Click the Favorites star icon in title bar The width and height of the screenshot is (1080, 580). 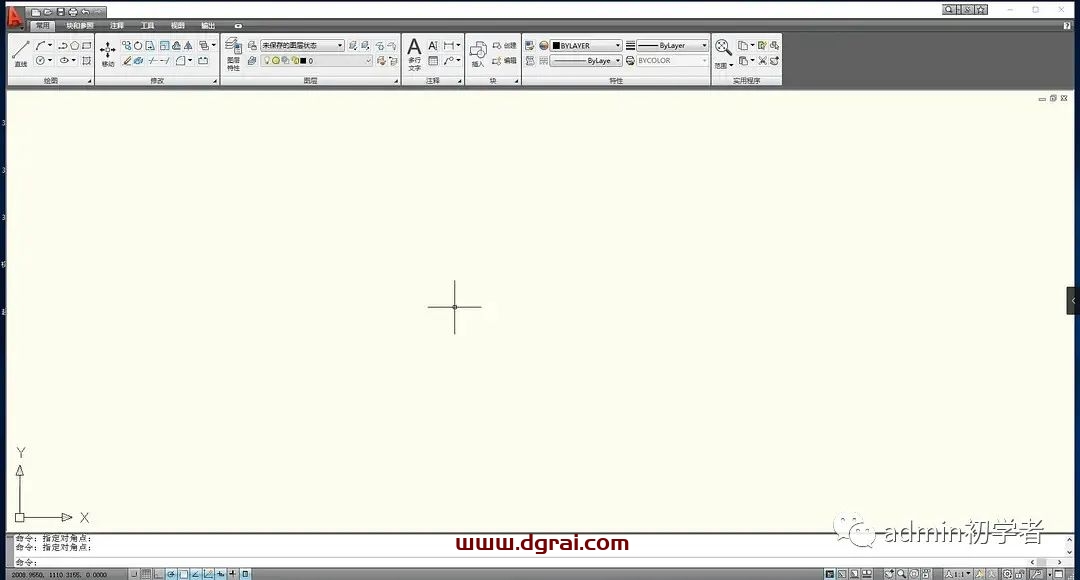(981, 10)
